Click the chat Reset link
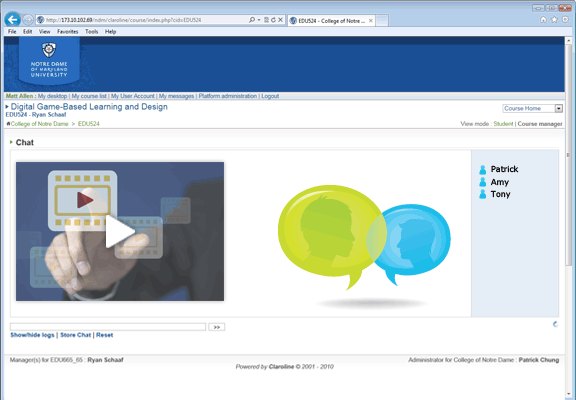This screenshot has height=400, width=576. point(105,335)
